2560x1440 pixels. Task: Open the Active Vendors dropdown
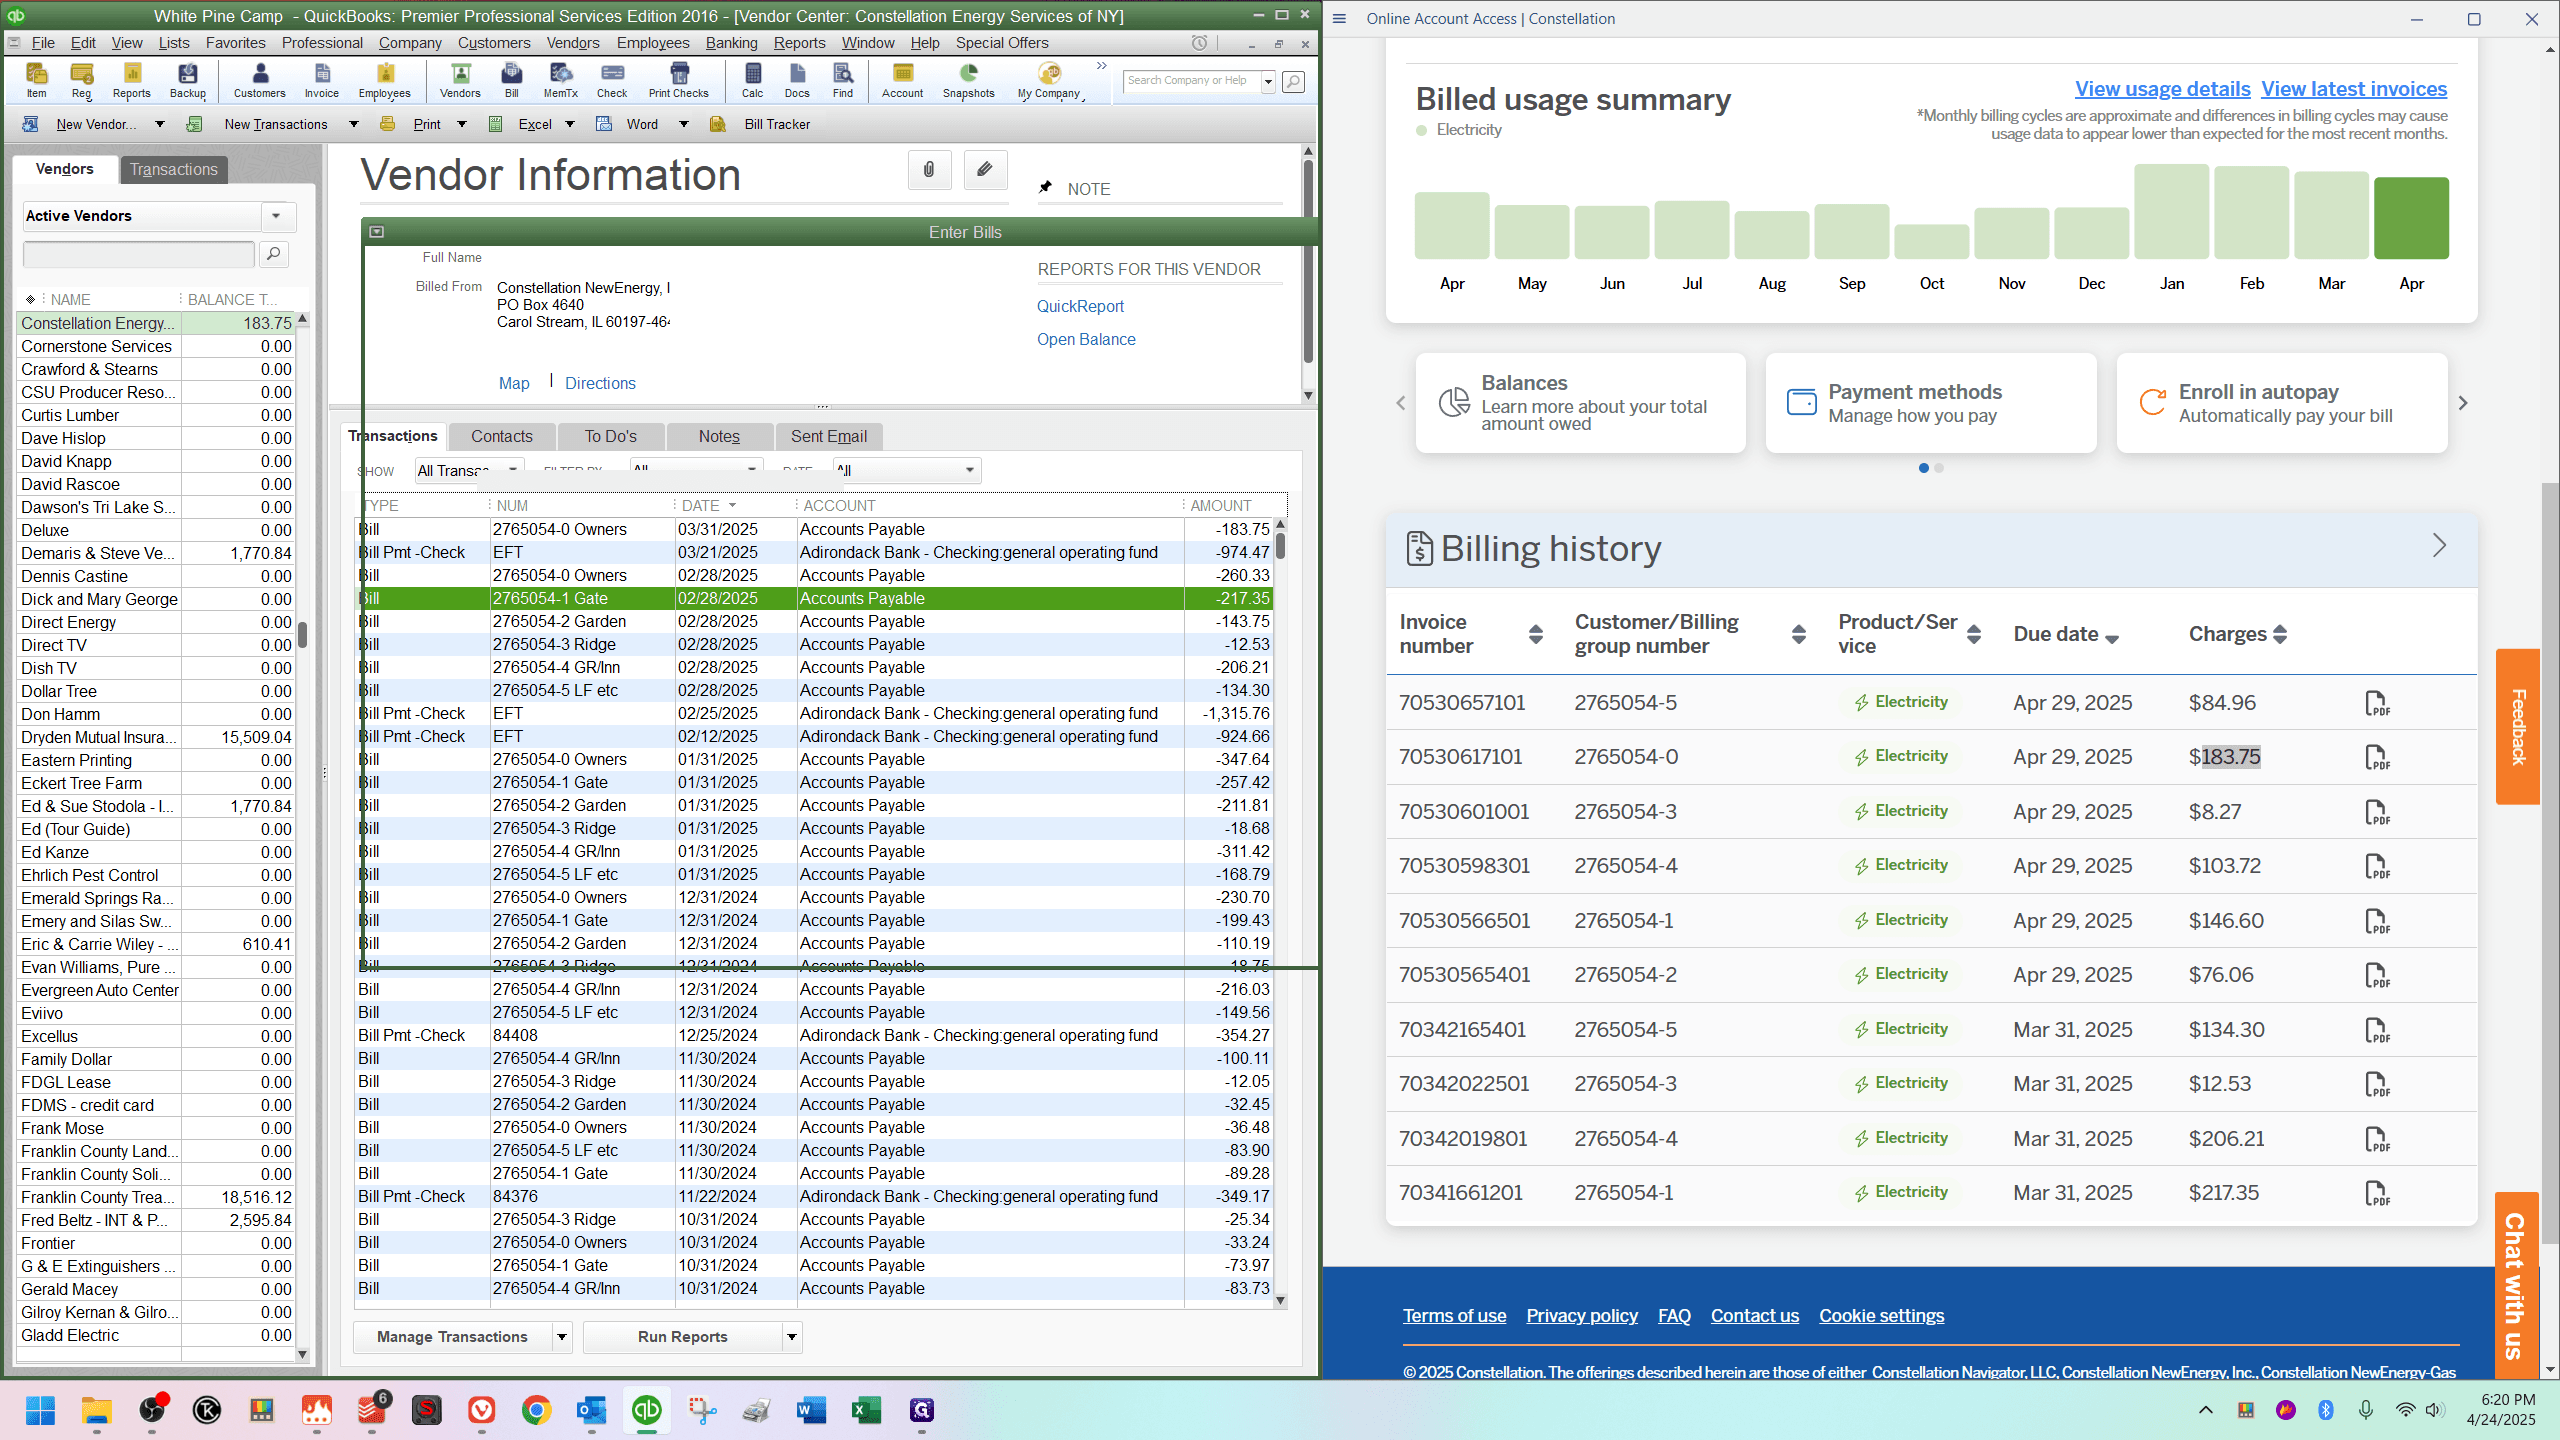pyautogui.click(x=277, y=216)
